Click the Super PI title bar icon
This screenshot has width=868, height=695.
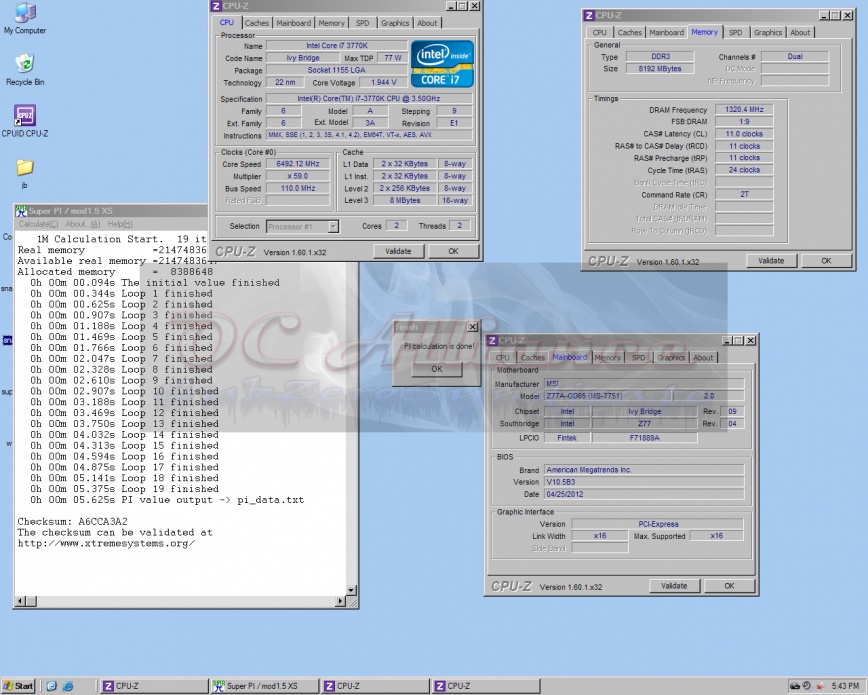coord(20,210)
